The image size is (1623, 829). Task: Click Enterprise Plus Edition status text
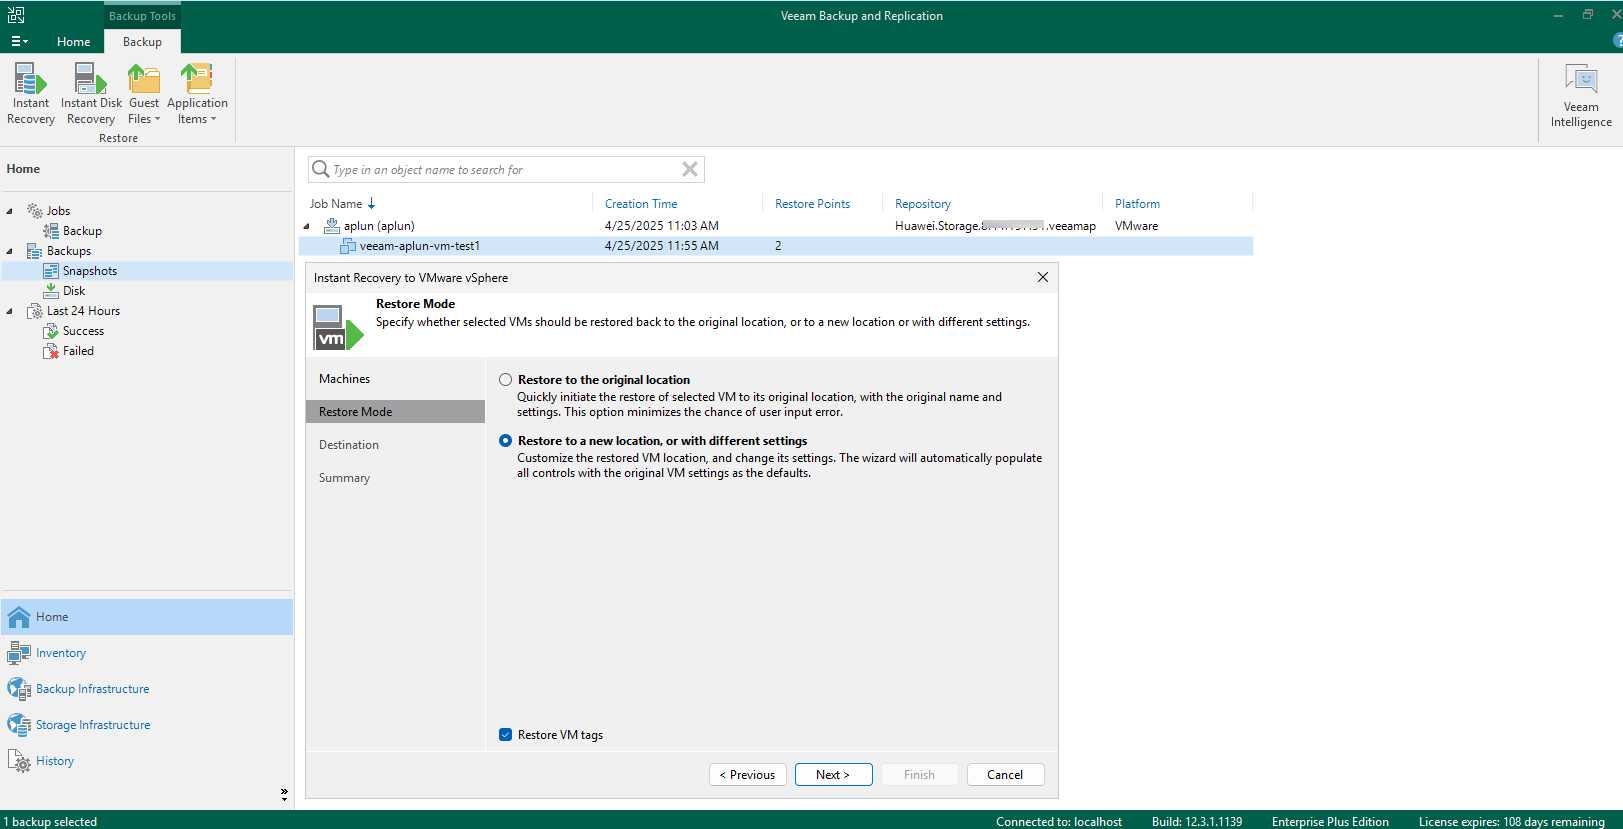[1330, 822]
